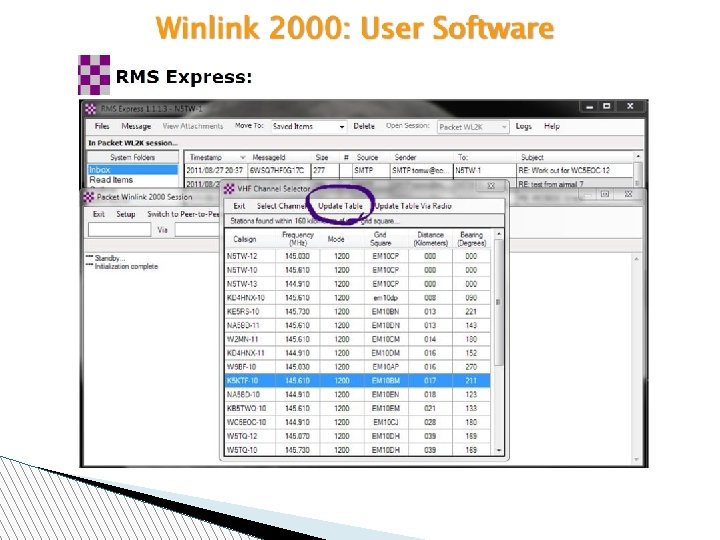Open the Message menu in RMS Express
Screen dimensions: 720x540
pos(136,126)
